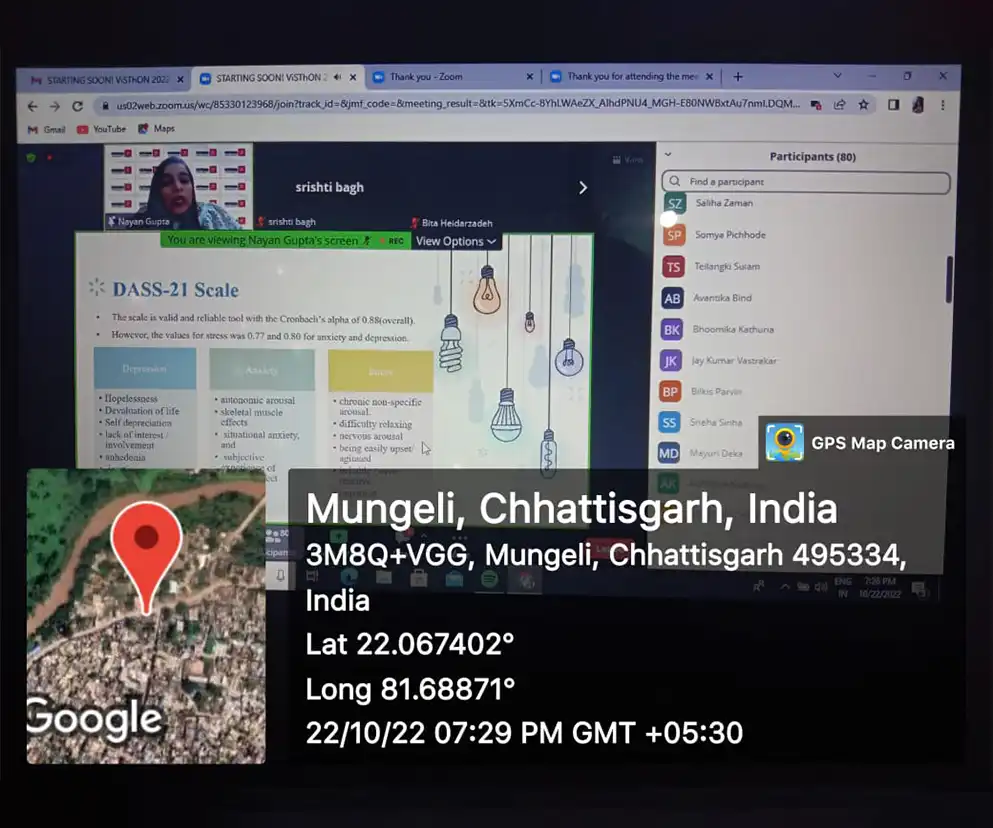Show next video thumbnails with right arrow

click(x=583, y=188)
